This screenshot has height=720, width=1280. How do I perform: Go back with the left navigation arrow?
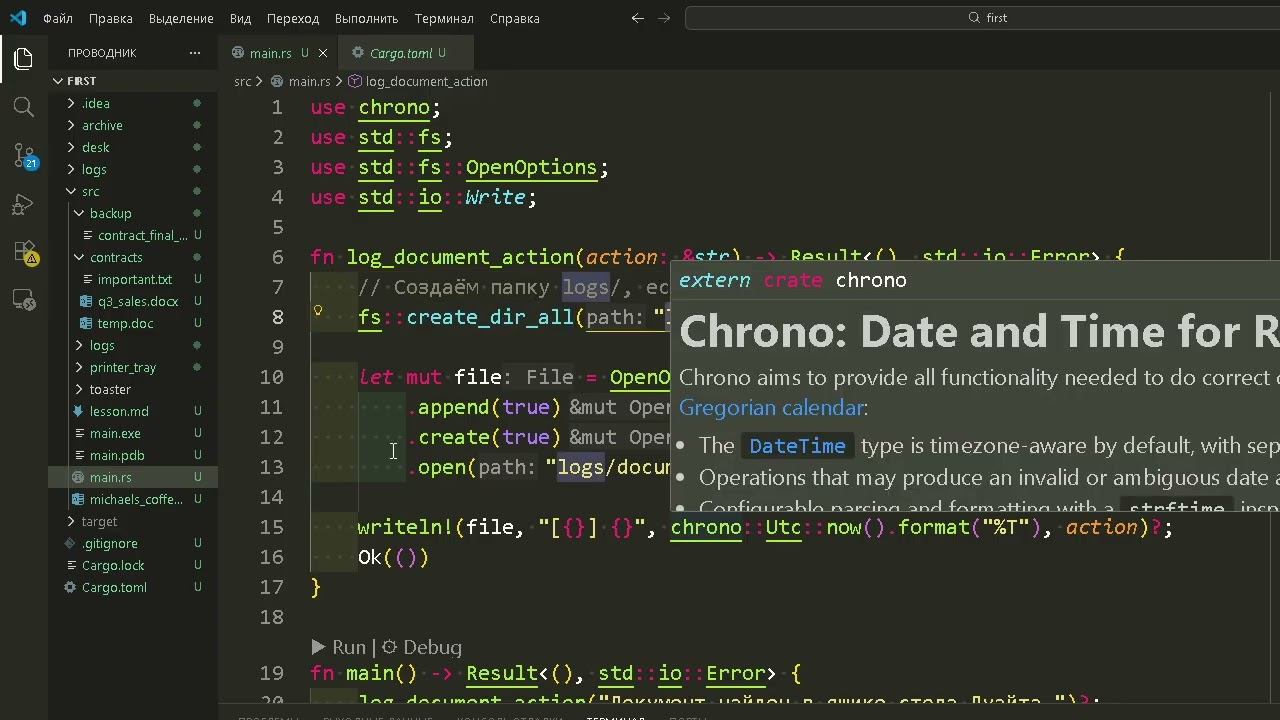(638, 18)
